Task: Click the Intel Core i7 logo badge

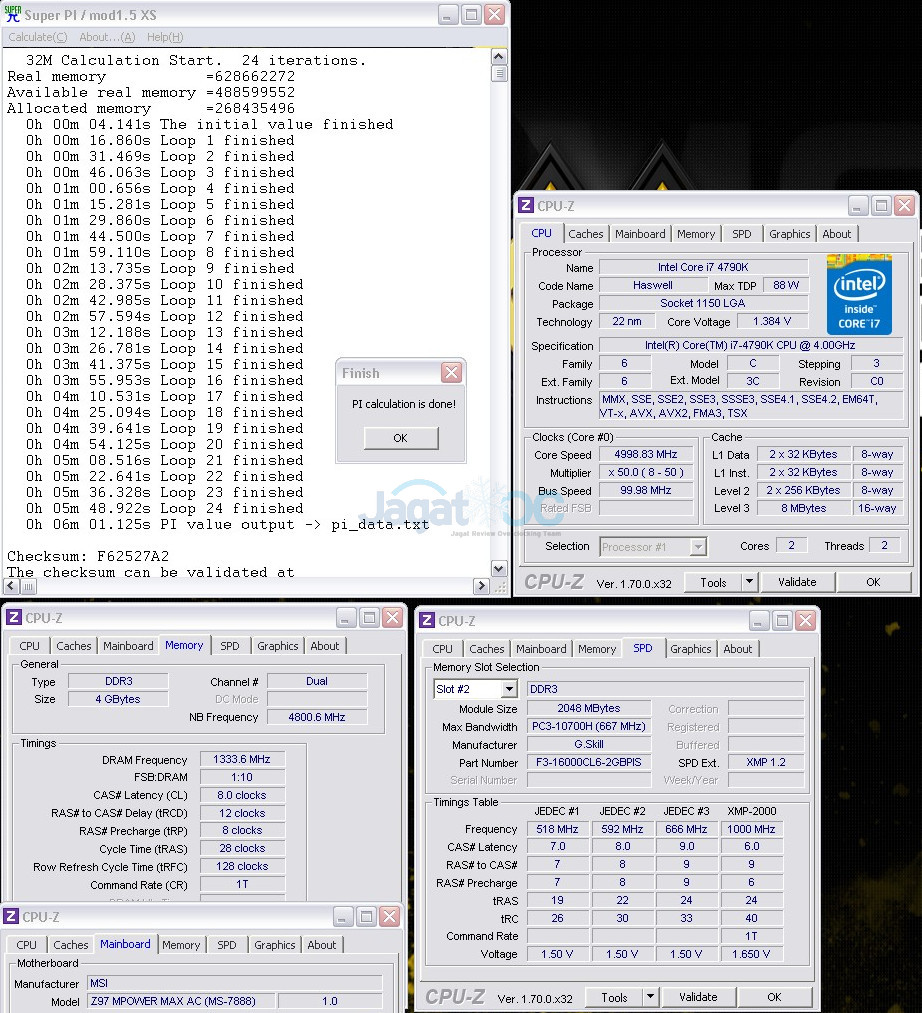Action: pyautogui.click(x=859, y=294)
